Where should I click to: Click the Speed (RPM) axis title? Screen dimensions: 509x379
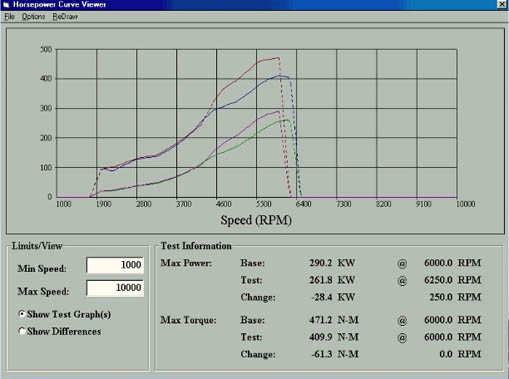click(x=256, y=220)
